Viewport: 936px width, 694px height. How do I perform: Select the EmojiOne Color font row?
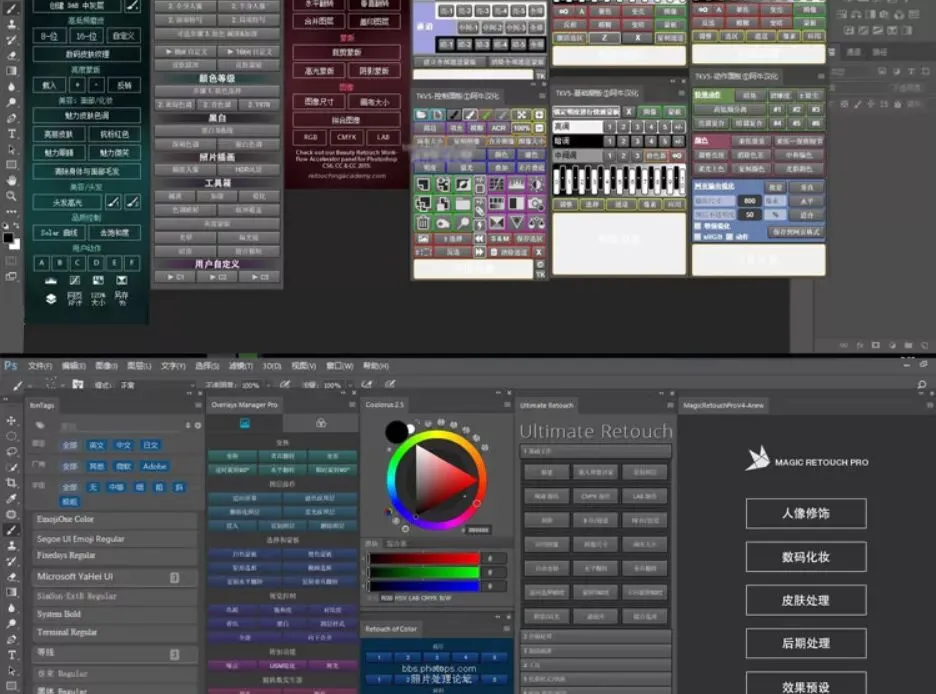(114, 519)
